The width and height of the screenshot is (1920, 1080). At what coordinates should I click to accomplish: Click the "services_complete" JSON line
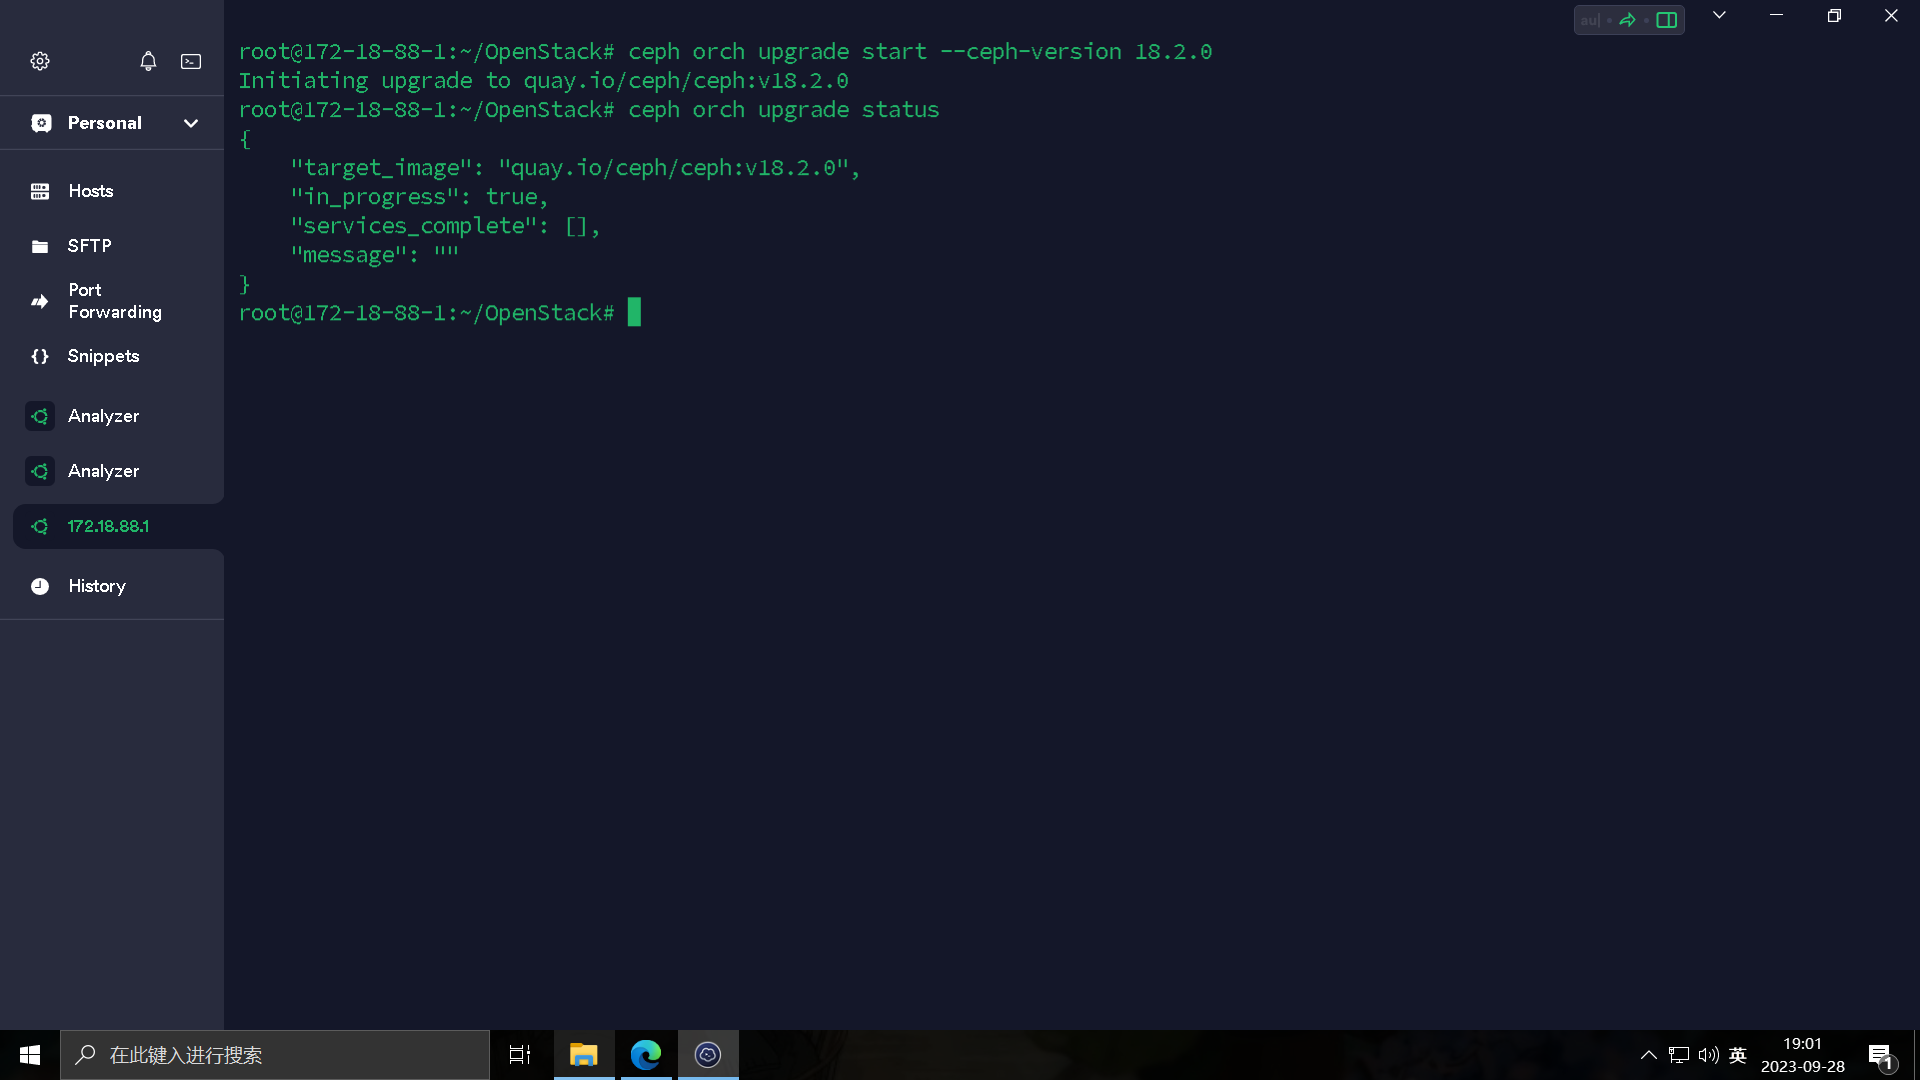click(x=445, y=226)
